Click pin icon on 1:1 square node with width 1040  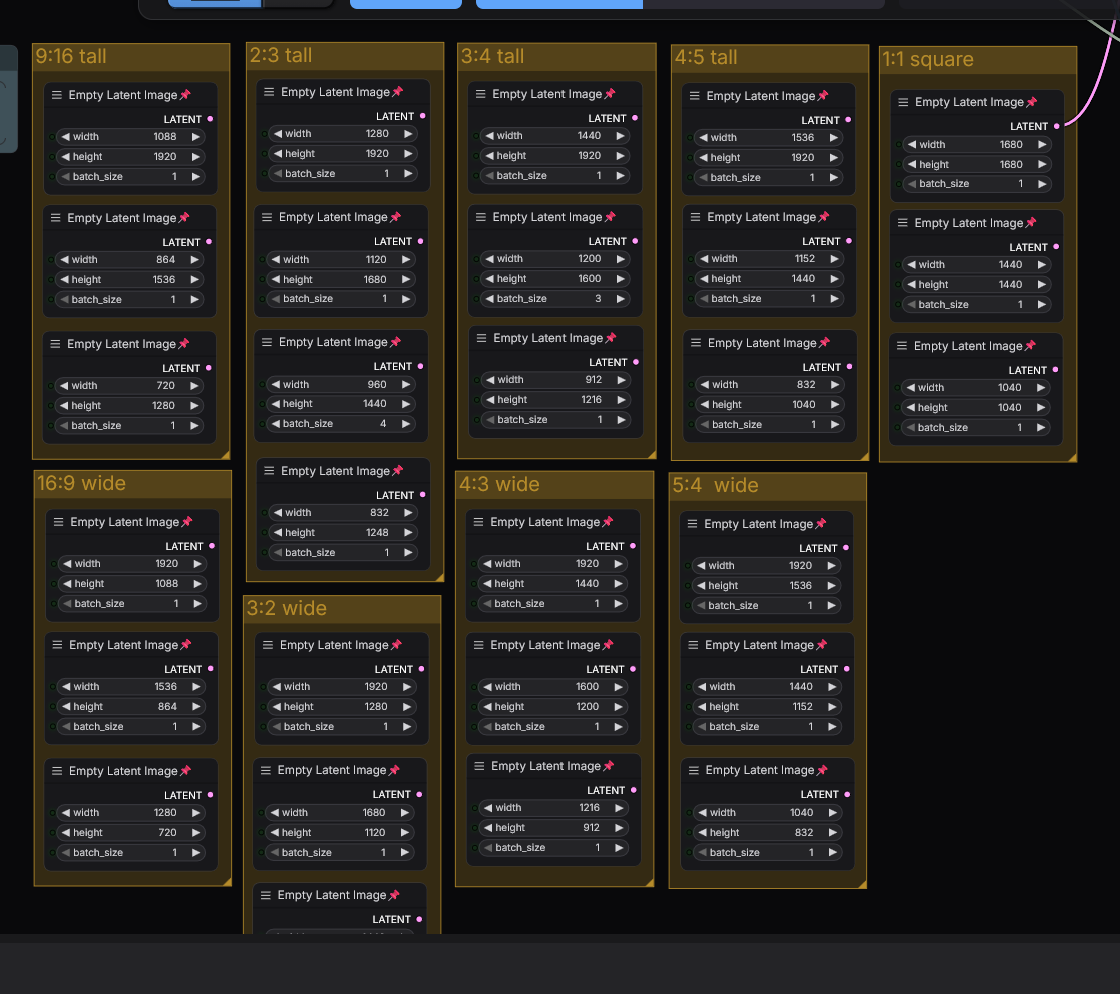click(1030, 346)
